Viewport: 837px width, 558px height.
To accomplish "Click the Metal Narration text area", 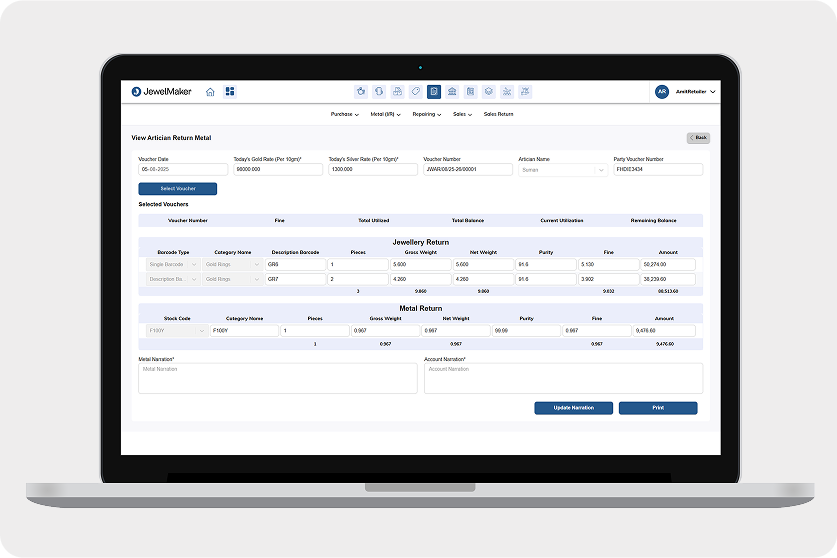I will coord(277,378).
